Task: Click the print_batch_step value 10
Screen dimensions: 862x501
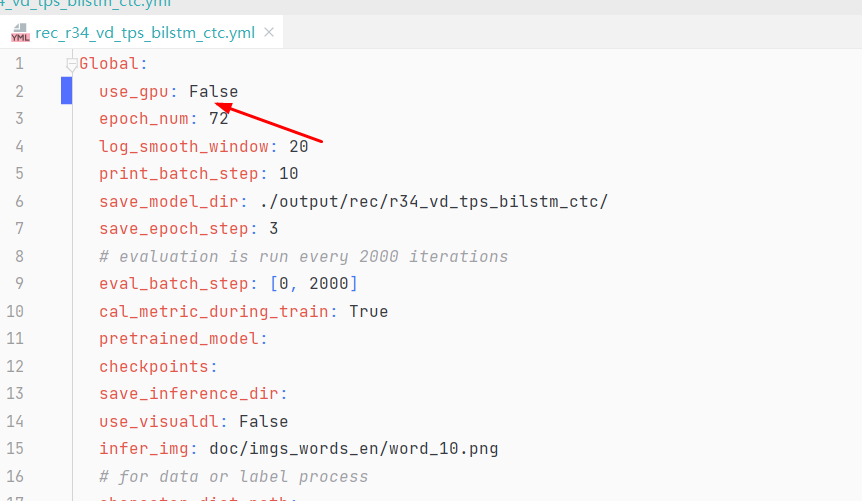Action: coord(288,174)
